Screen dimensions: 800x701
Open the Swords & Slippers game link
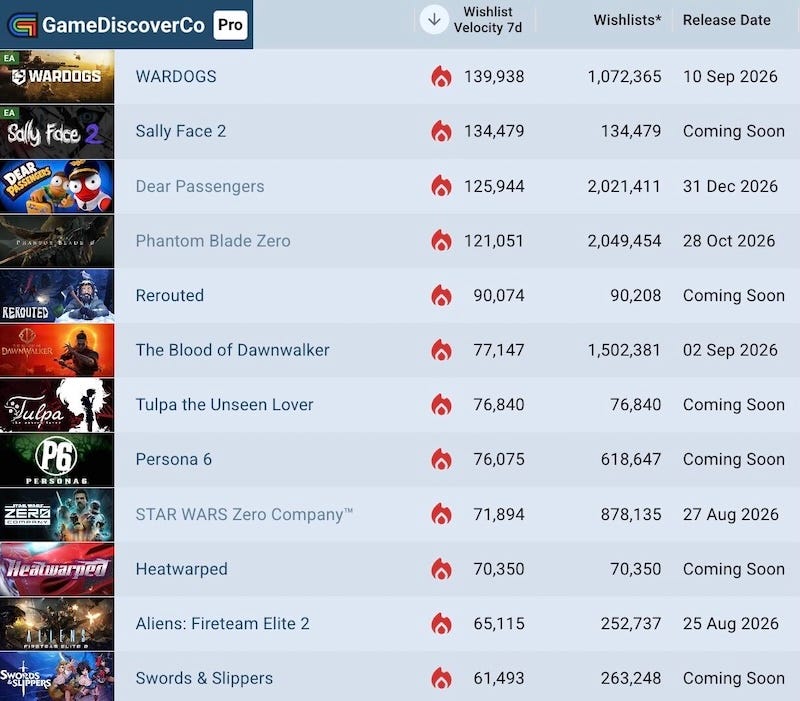click(x=204, y=678)
